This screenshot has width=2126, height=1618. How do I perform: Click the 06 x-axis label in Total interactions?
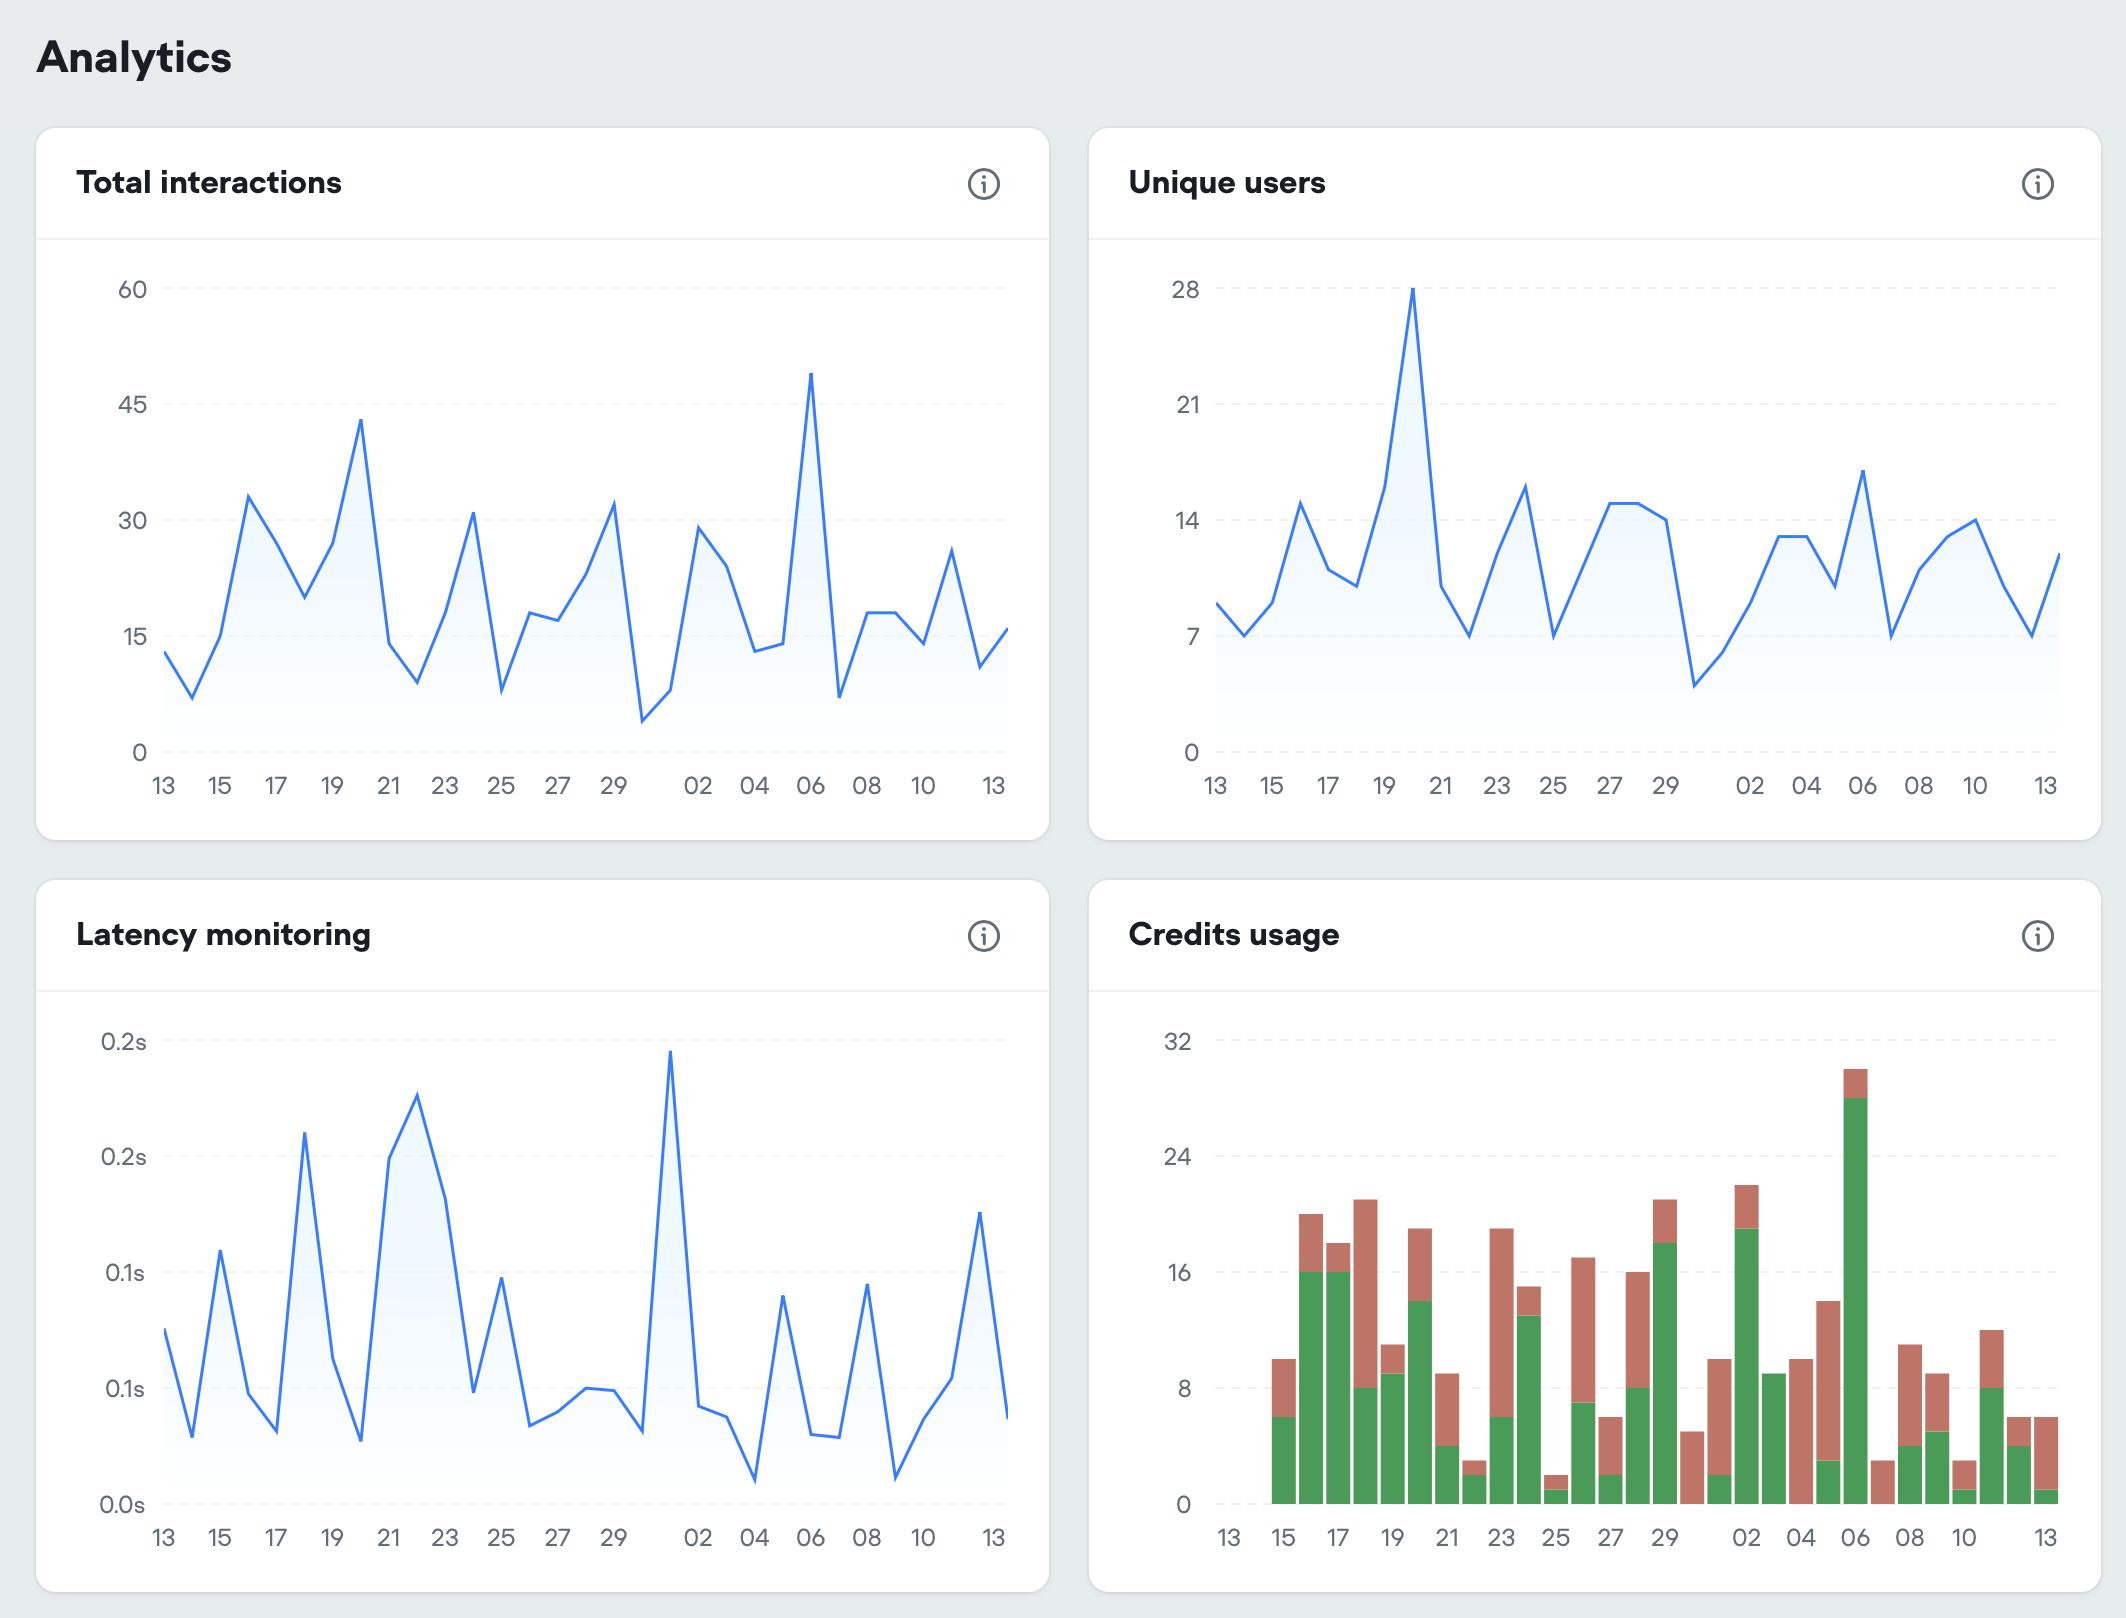(x=810, y=786)
